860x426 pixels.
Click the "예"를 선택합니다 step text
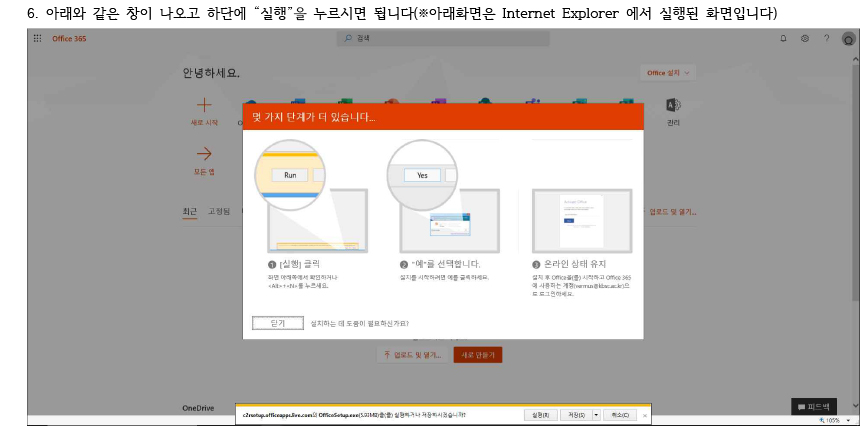coord(445,264)
